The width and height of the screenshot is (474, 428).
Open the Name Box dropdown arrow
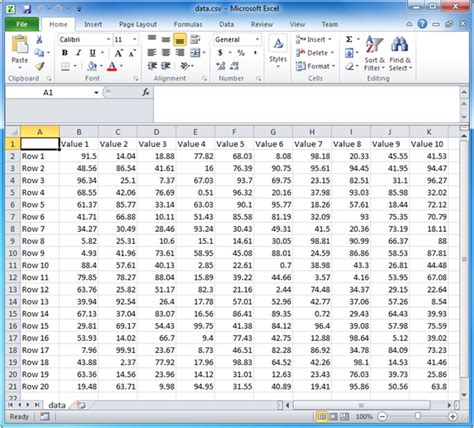[x=96, y=92]
